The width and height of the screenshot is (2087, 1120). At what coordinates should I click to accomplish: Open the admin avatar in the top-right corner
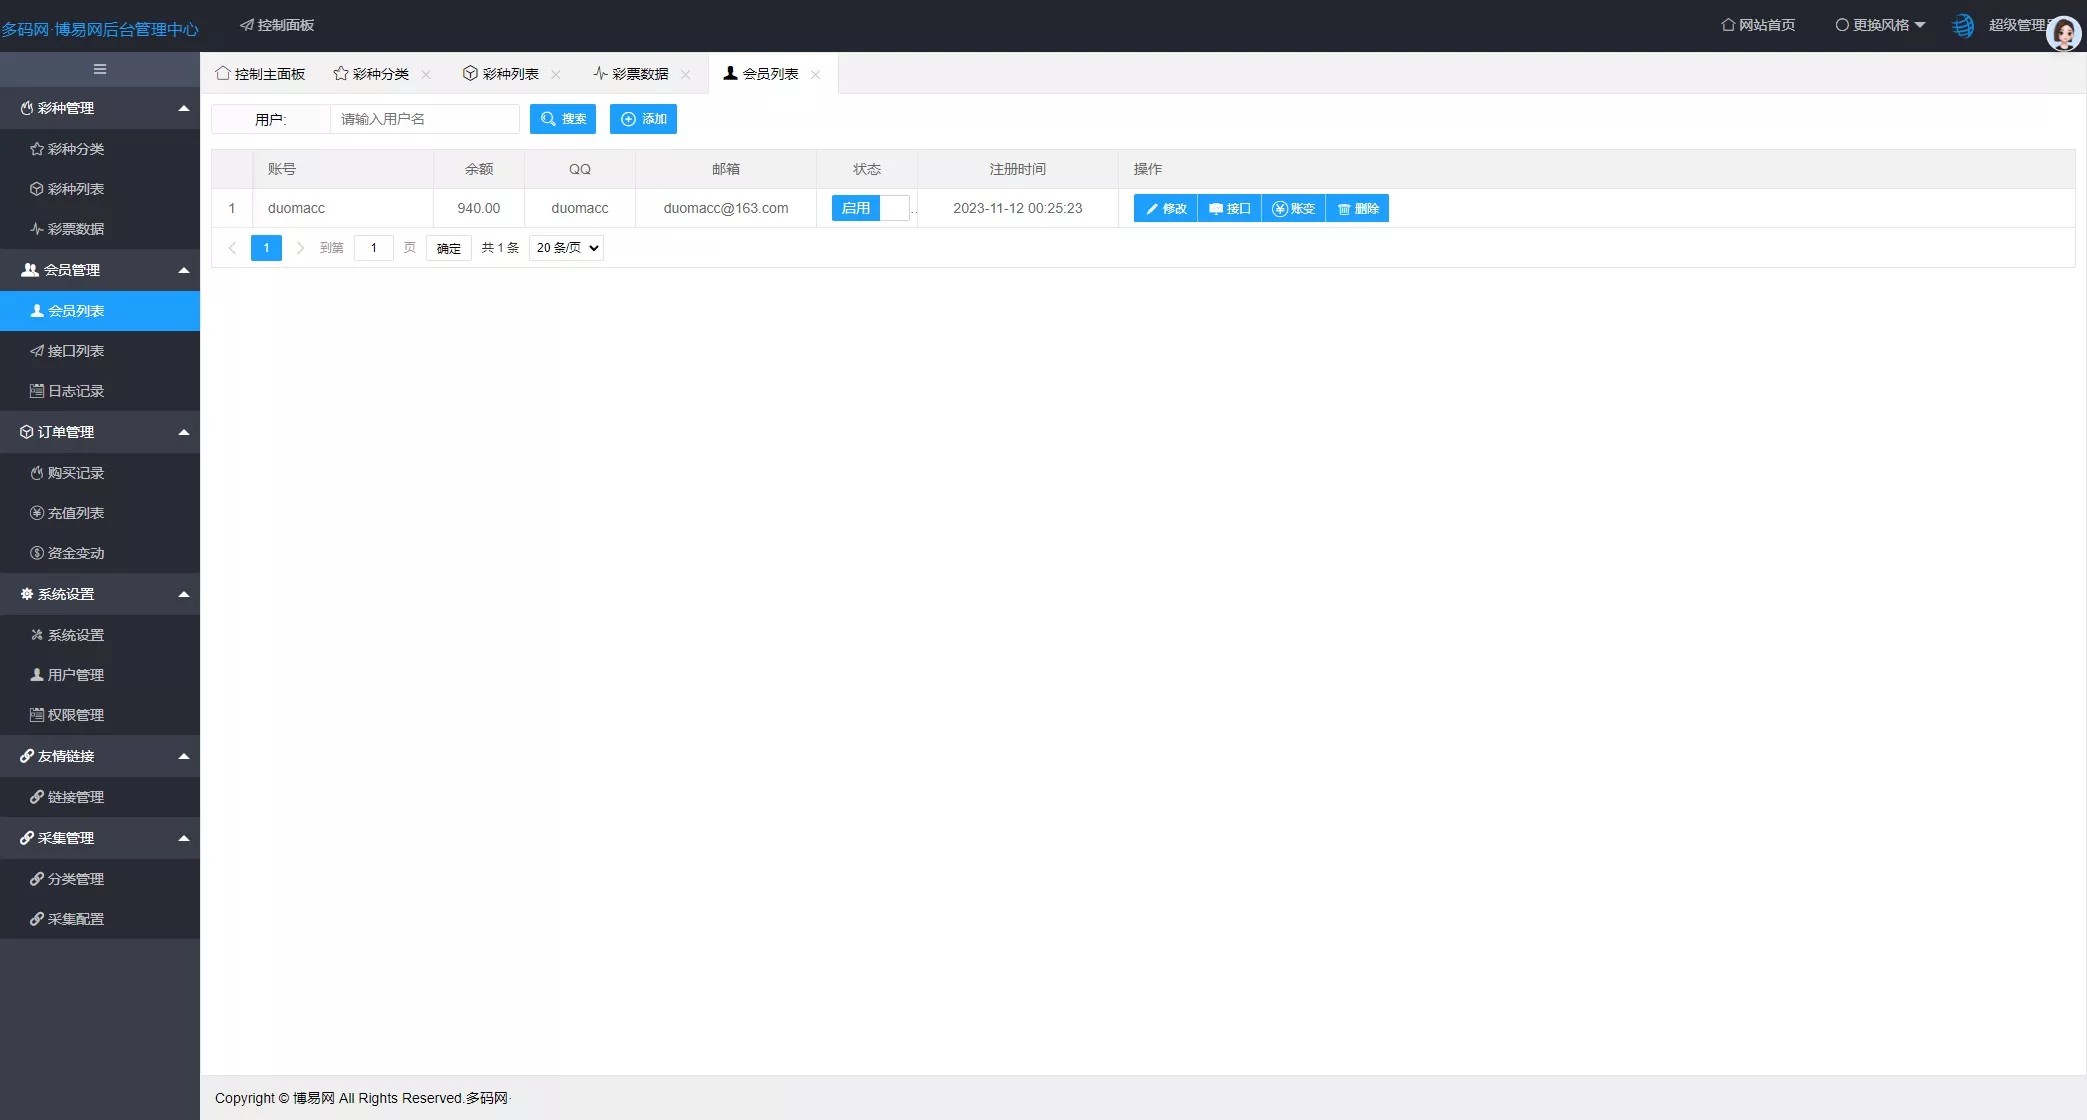[2064, 33]
